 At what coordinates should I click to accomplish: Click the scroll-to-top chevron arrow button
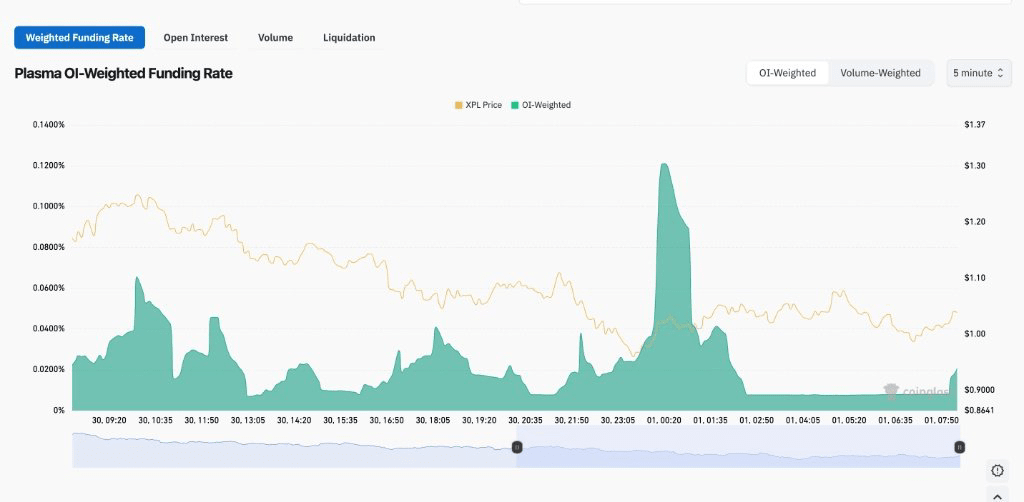coord(997,496)
